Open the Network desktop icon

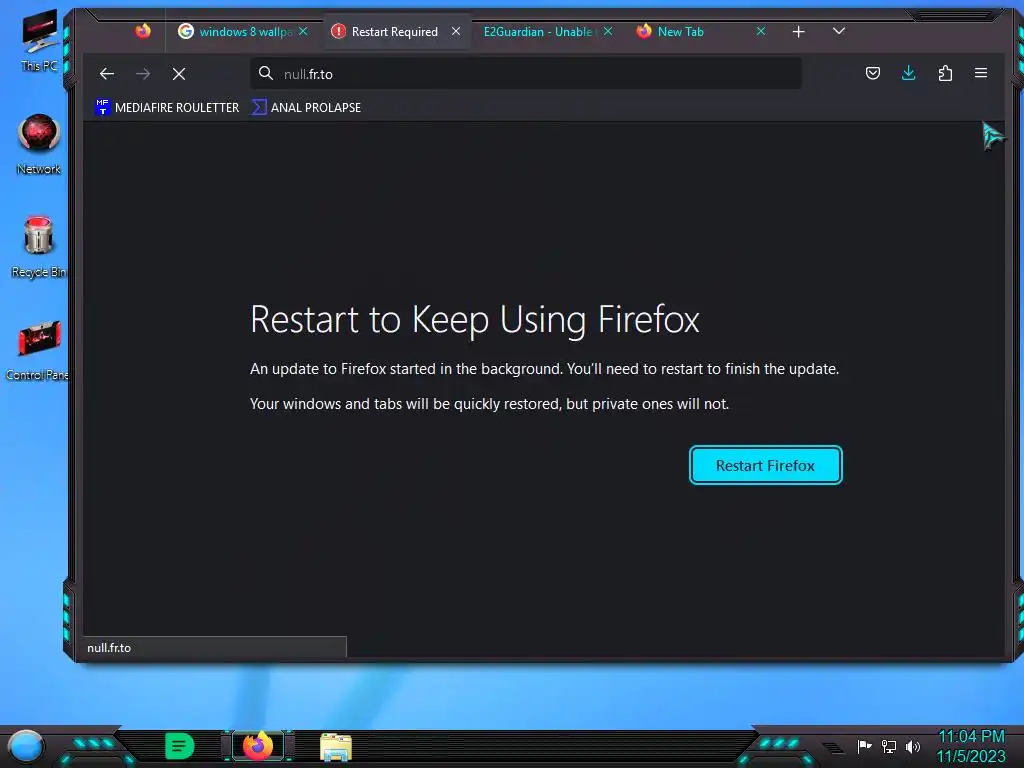[39, 144]
